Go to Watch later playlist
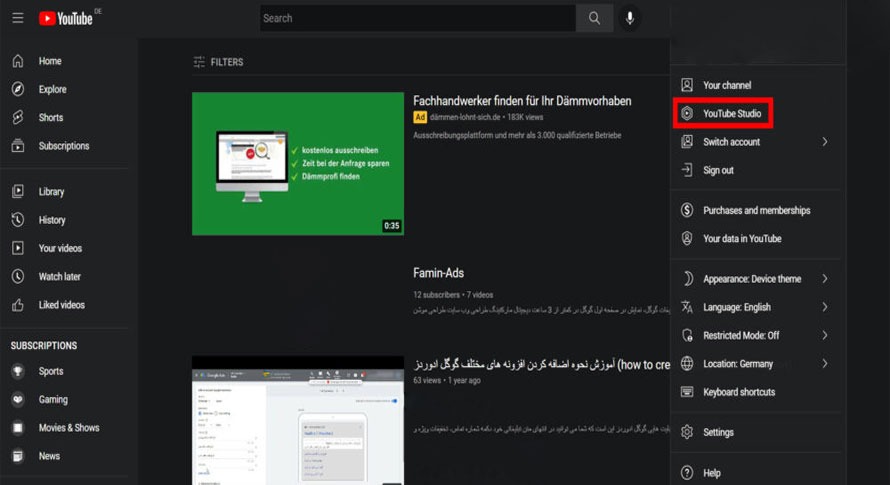Viewport: 890px width, 485px height. click(59, 276)
